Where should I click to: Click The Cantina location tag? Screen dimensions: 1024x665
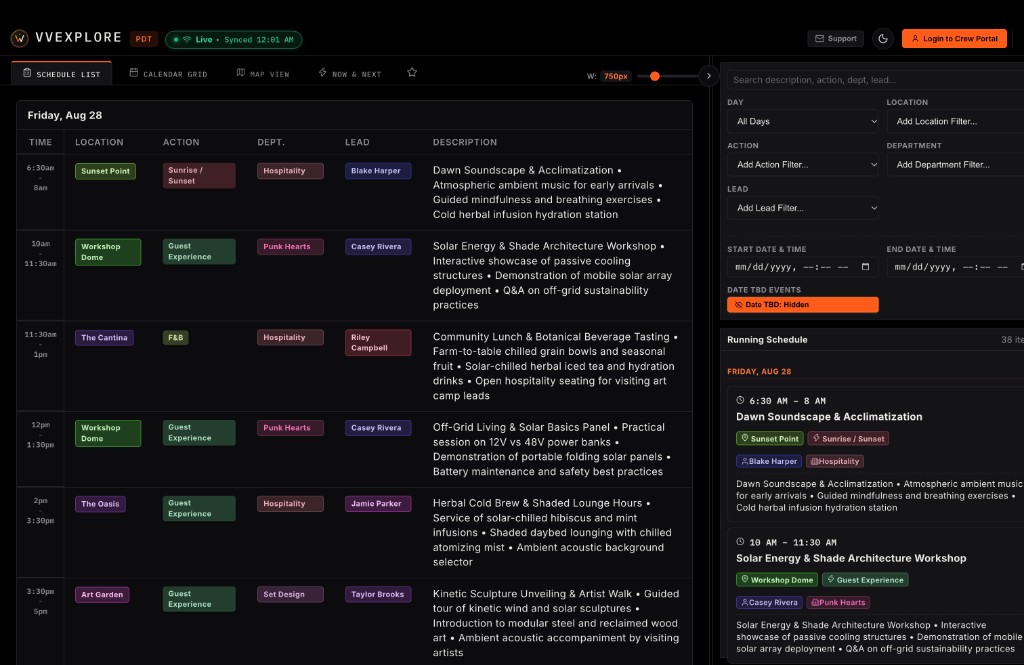104,338
